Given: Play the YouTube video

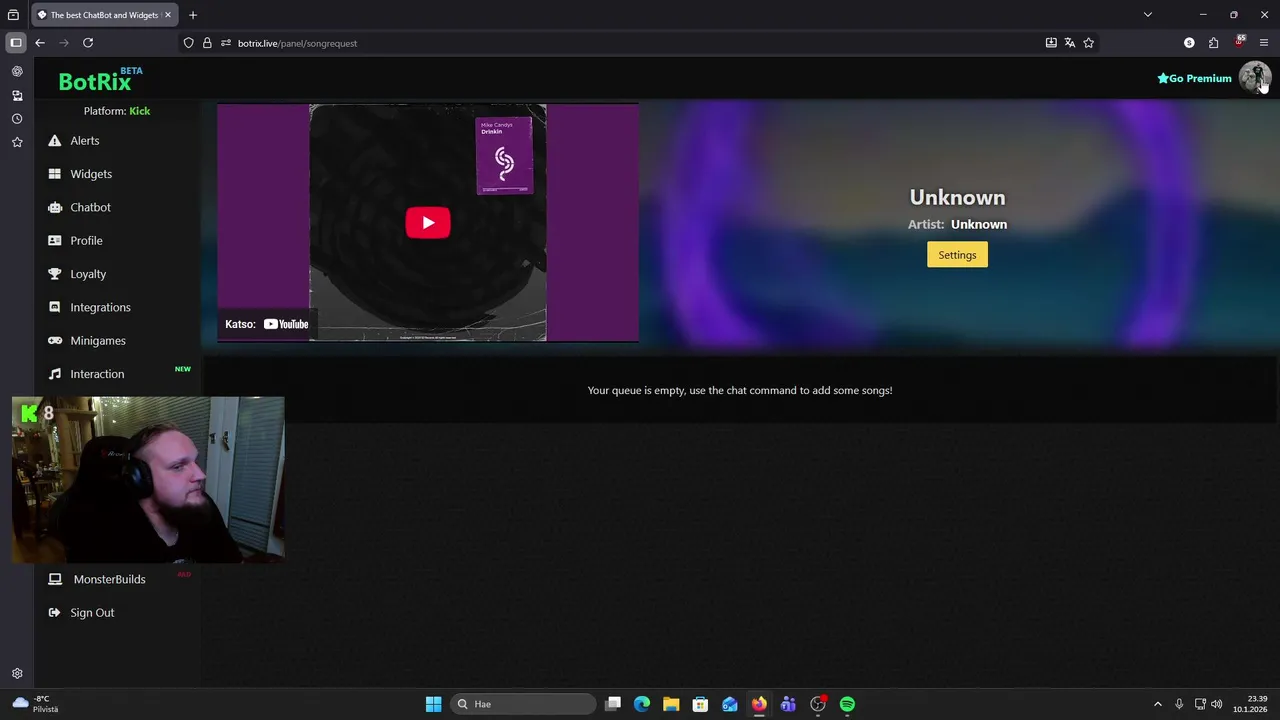Looking at the screenshot, I should (428, 223).
